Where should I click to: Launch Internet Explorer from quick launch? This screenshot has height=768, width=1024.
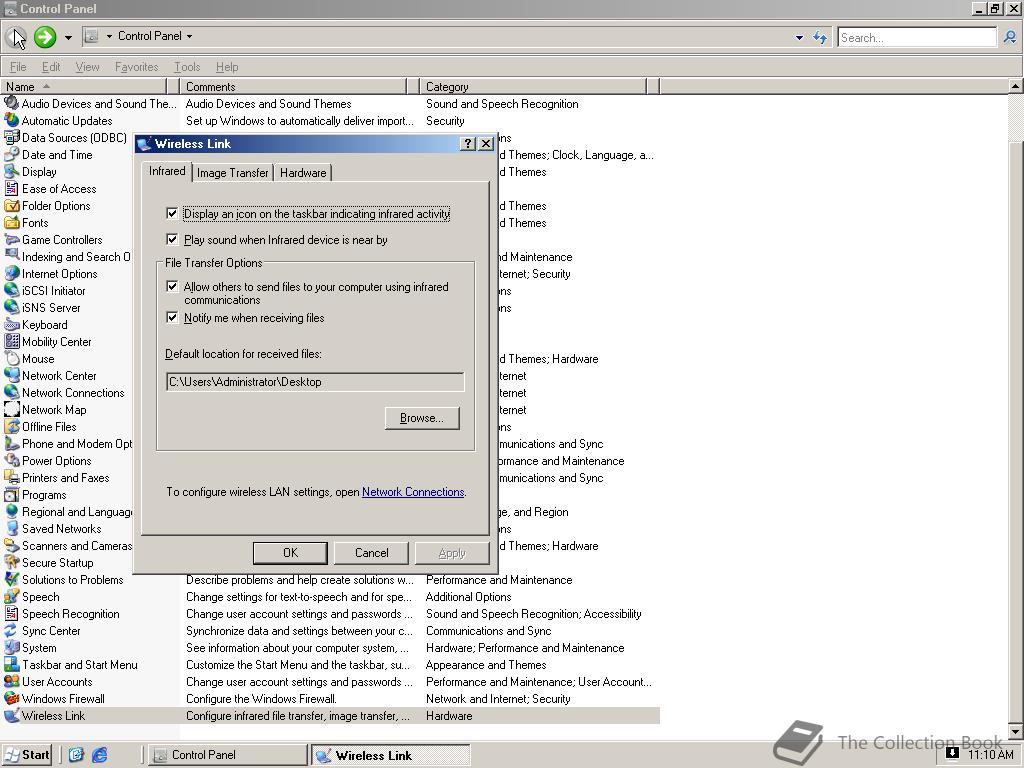coord(99,755)
